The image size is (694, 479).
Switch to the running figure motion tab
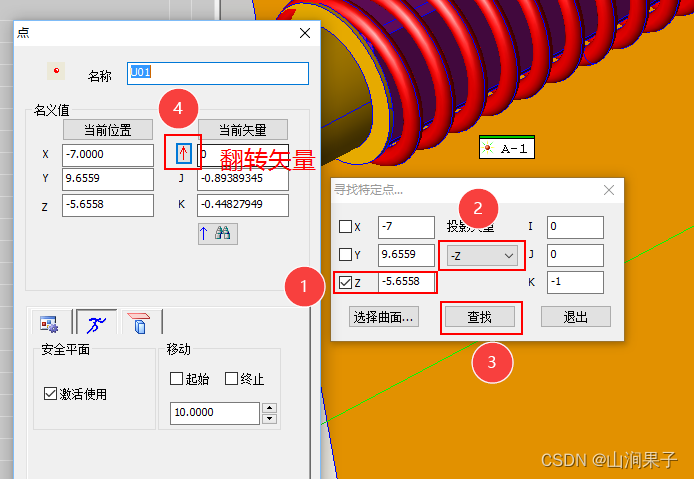(96, 324)
